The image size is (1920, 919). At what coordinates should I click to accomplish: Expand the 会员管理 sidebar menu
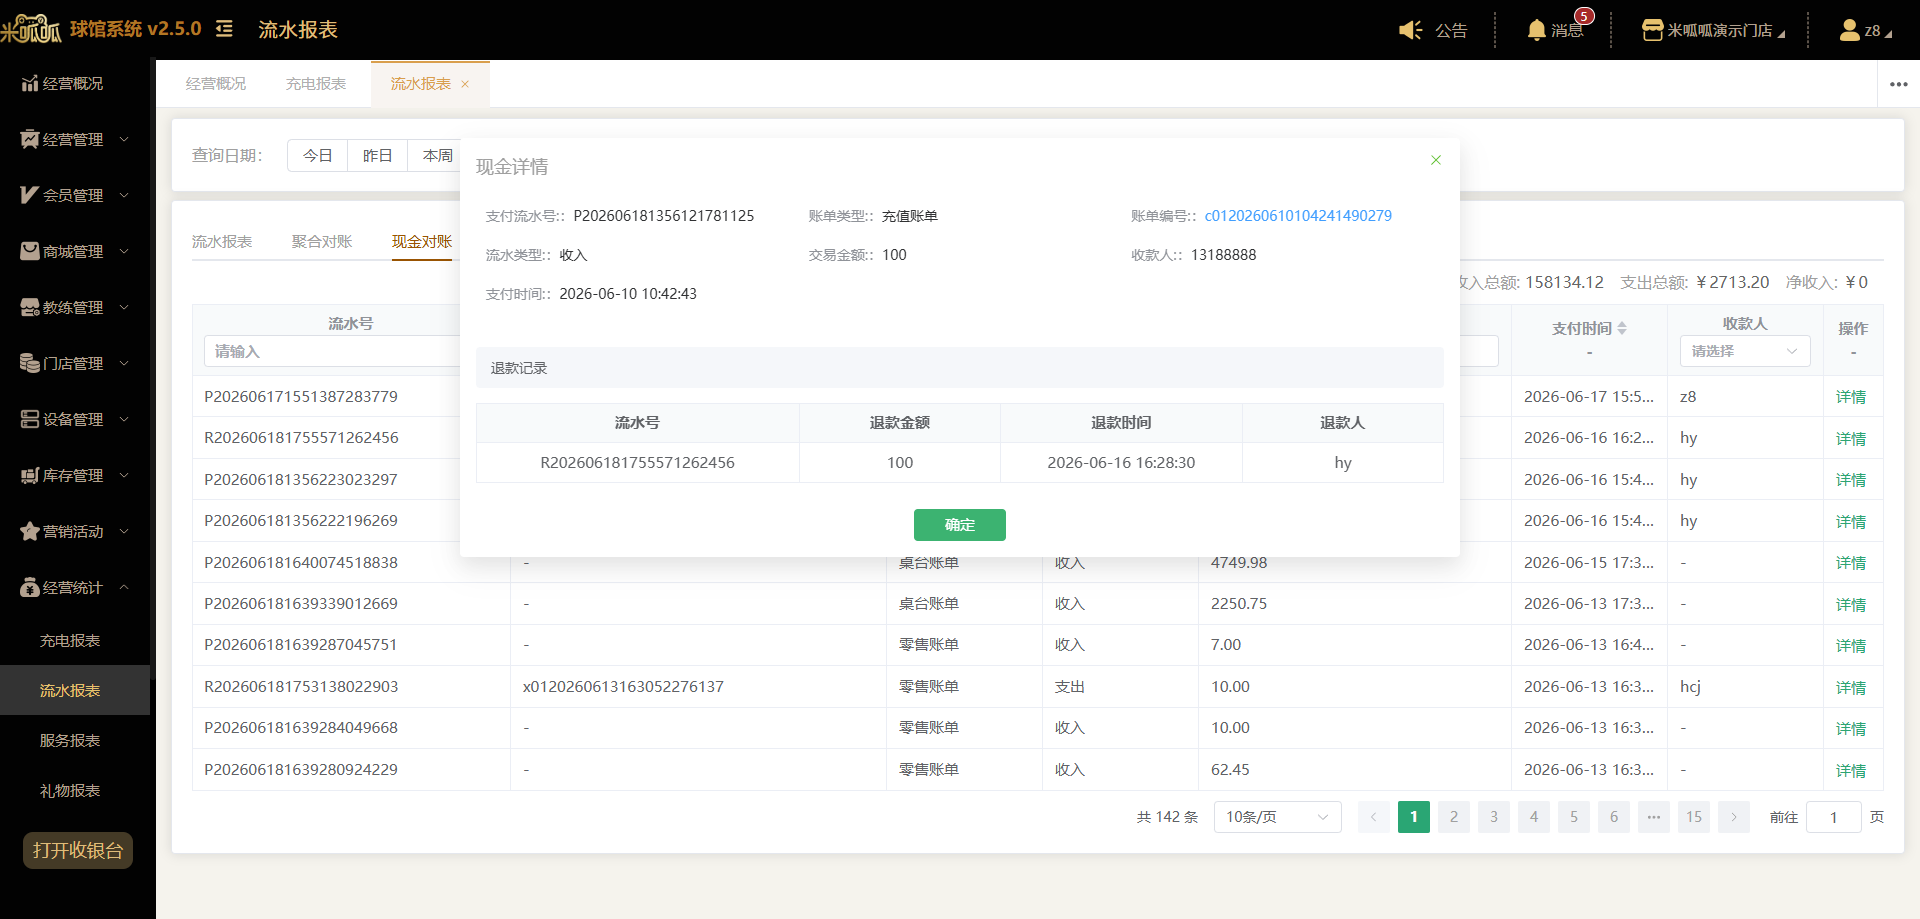(x=75, y=195)
